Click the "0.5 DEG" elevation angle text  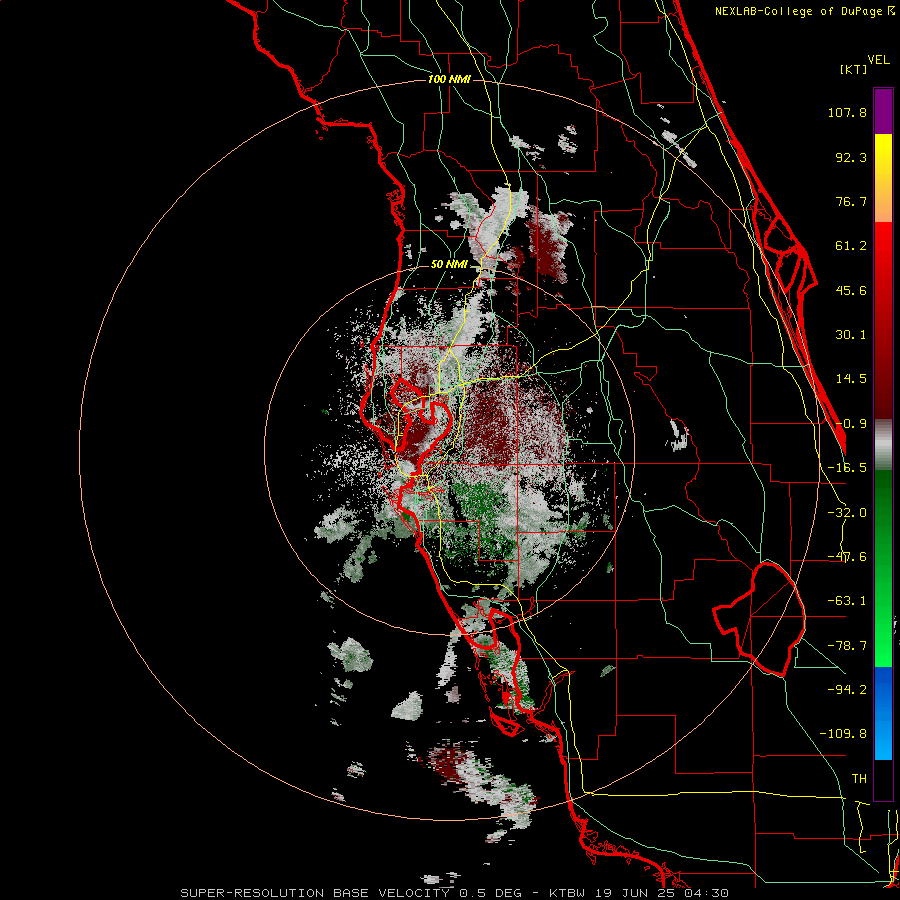coord(490,893)
